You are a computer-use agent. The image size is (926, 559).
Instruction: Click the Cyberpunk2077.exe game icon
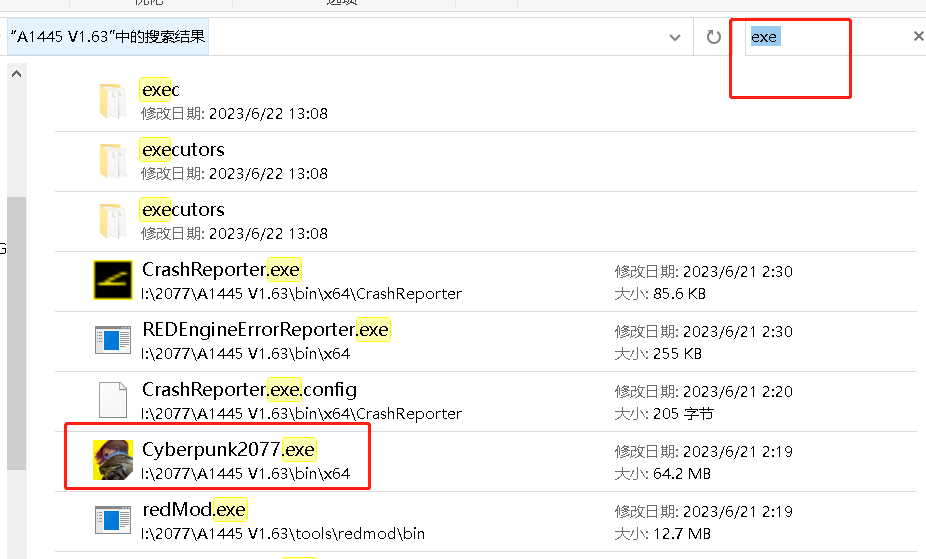(113, 460)
